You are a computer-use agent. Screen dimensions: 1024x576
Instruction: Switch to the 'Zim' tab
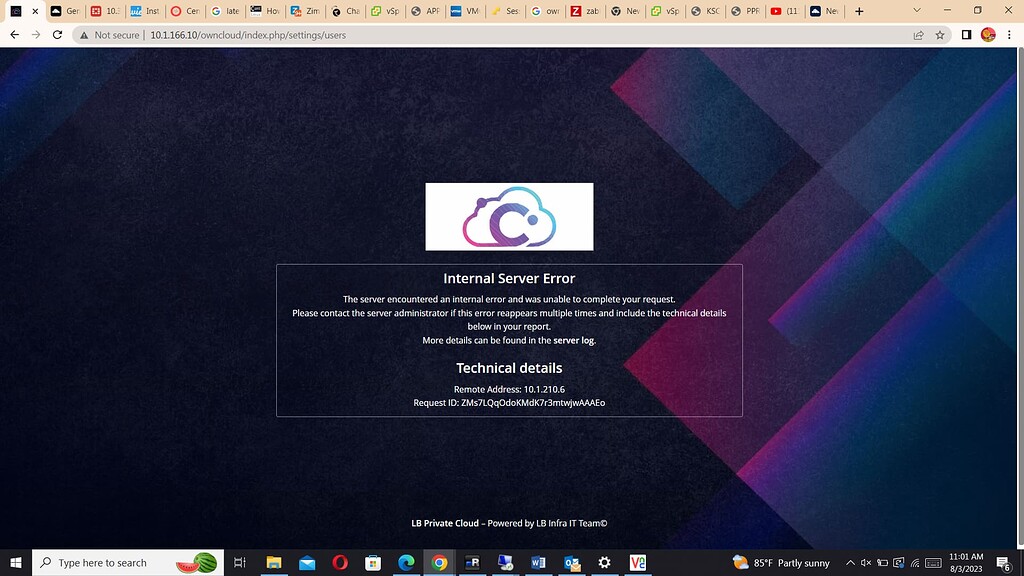tap(305, 11)
